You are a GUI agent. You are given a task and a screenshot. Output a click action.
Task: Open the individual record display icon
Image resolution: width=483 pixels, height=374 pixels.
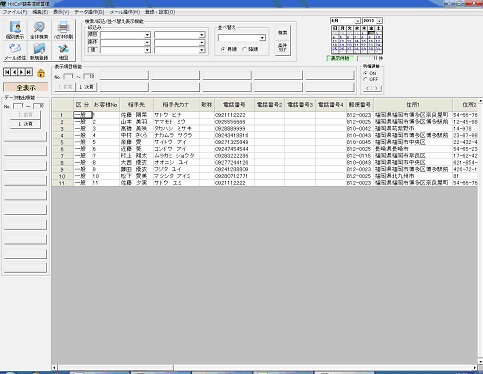coord(15,27)
